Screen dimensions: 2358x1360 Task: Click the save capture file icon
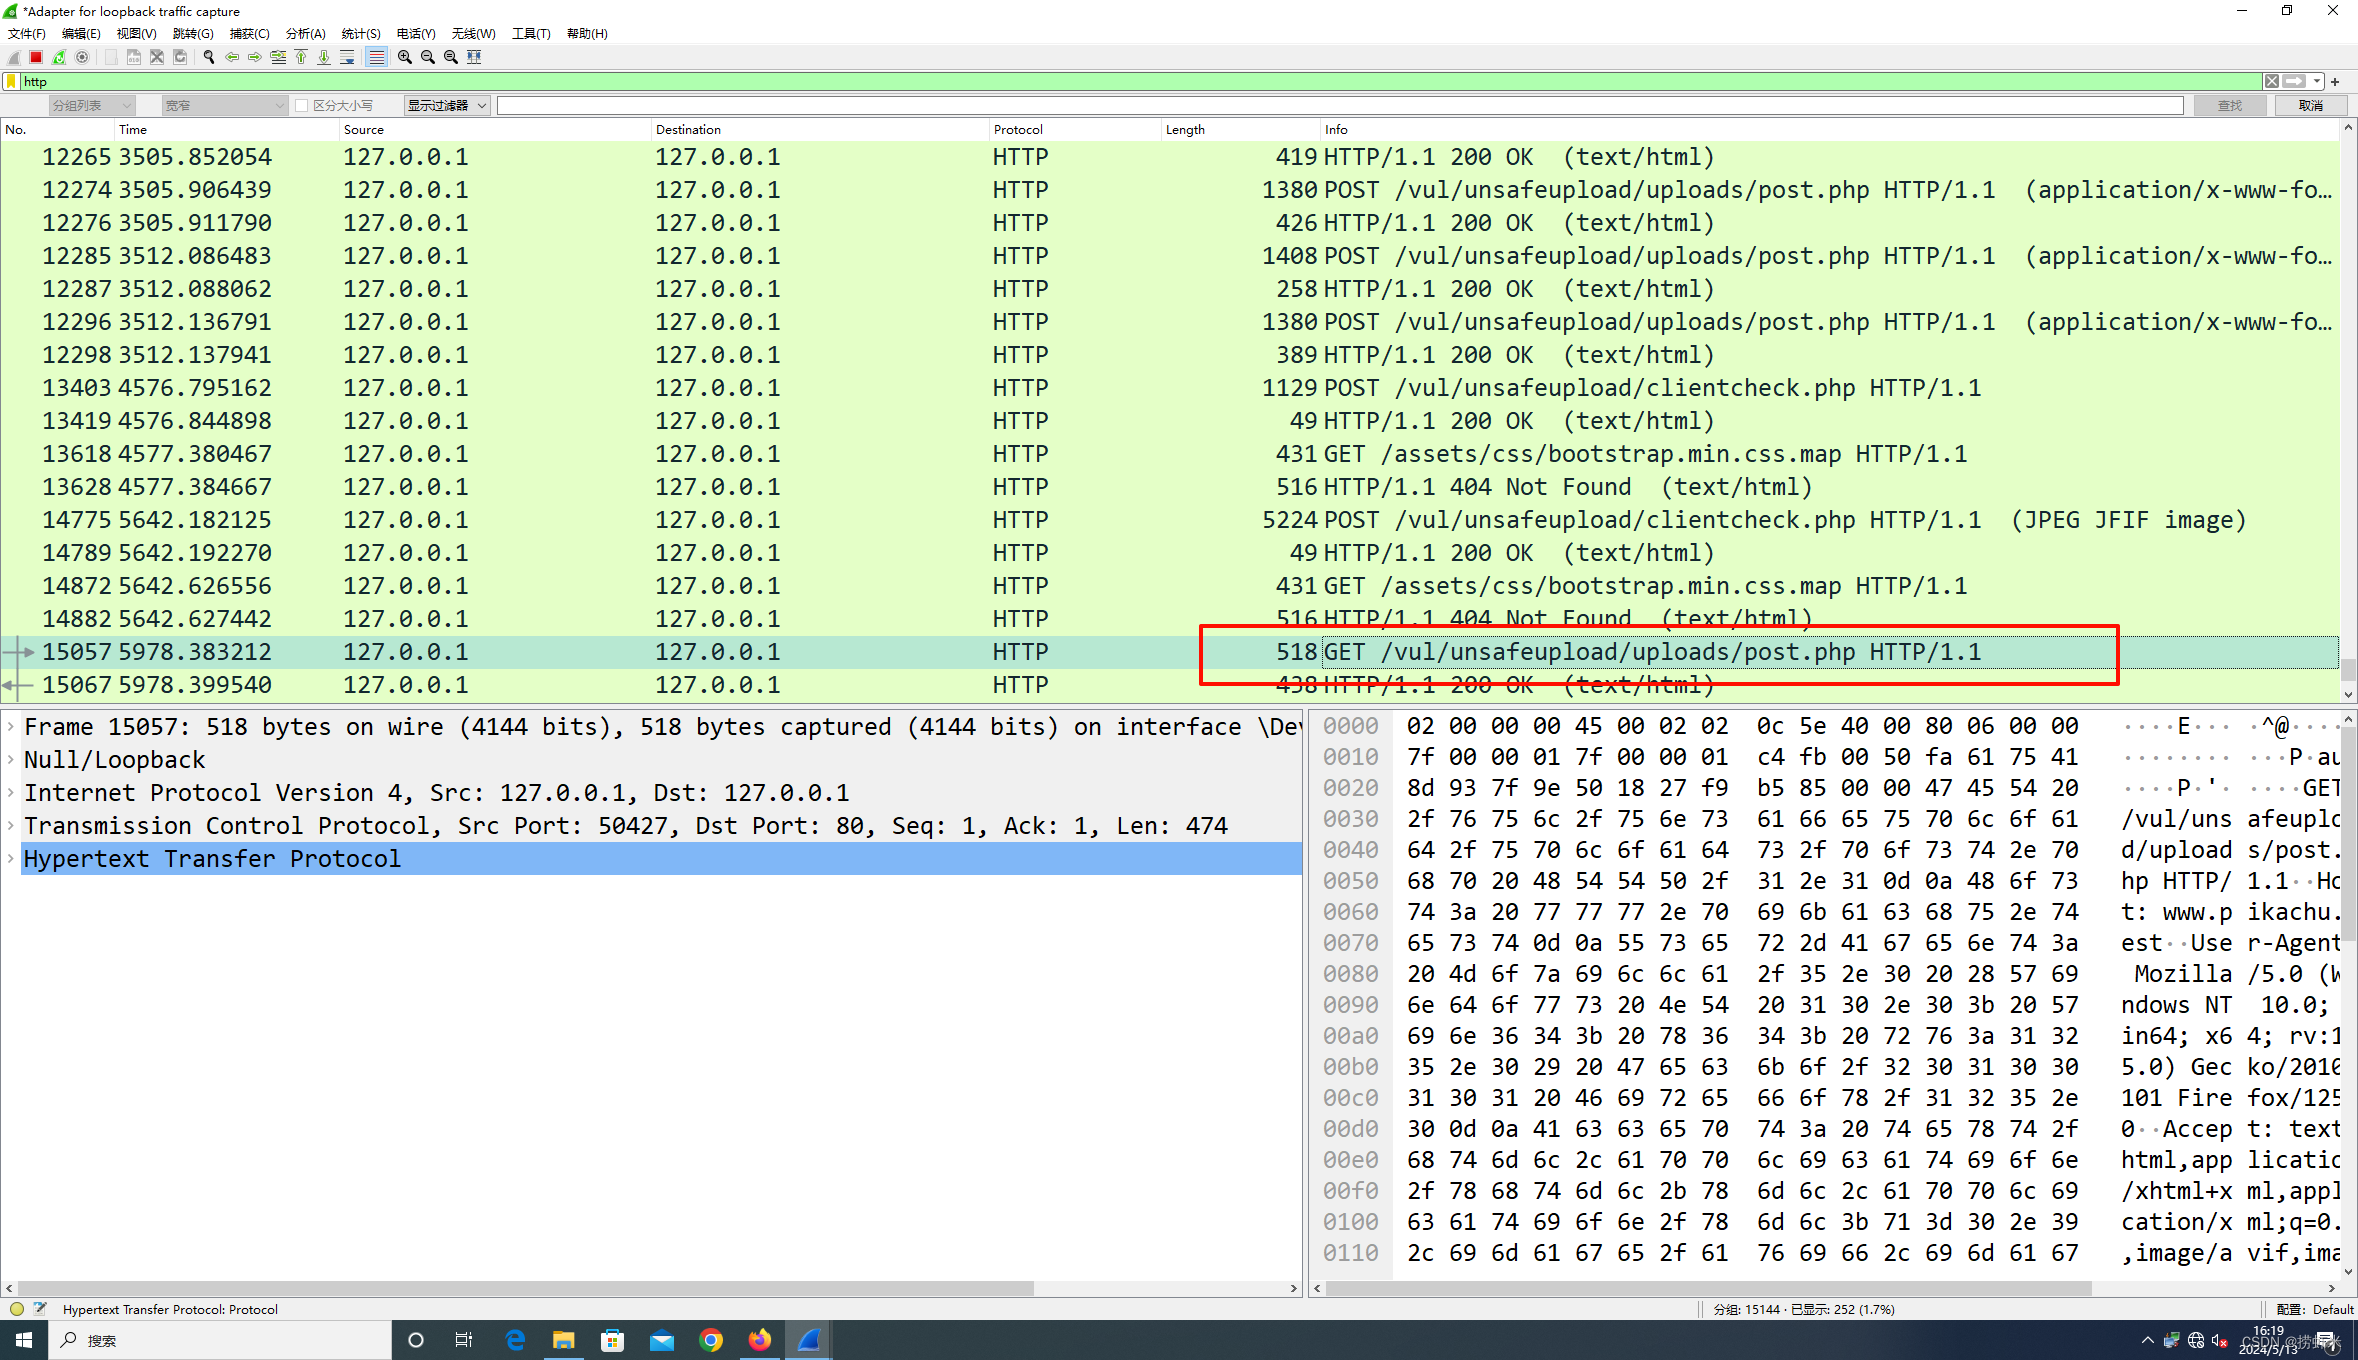pyautogui.click(x=134, y=57)
